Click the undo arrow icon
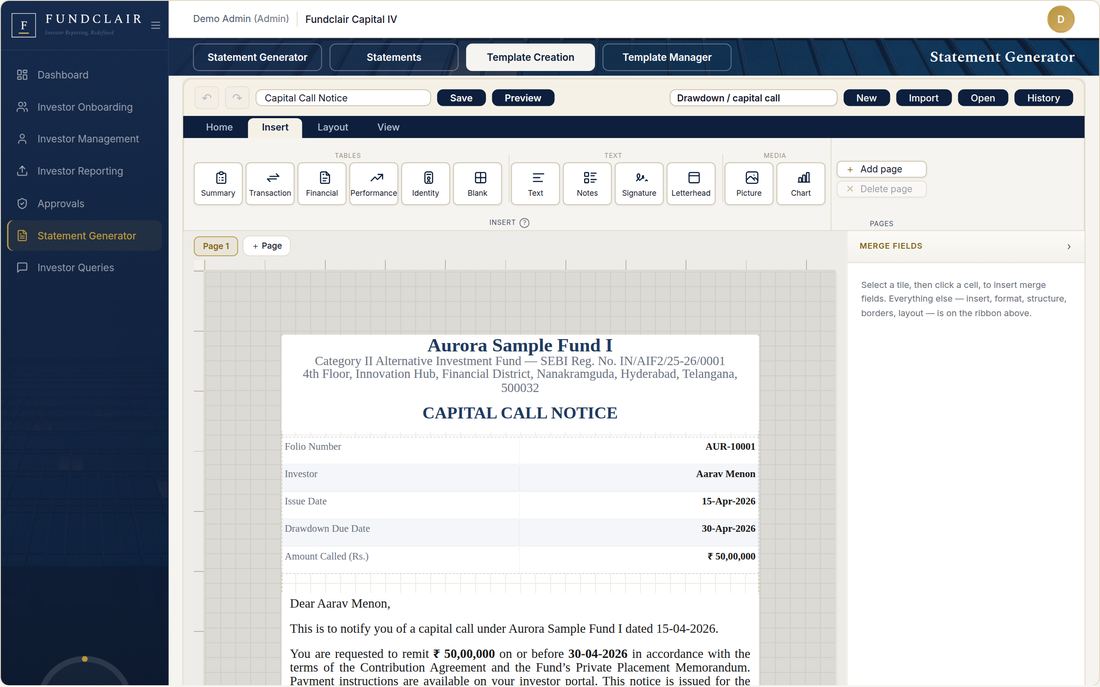This screenshot has width=1100, height=687. pyautogui.click(x=206, y=98)
